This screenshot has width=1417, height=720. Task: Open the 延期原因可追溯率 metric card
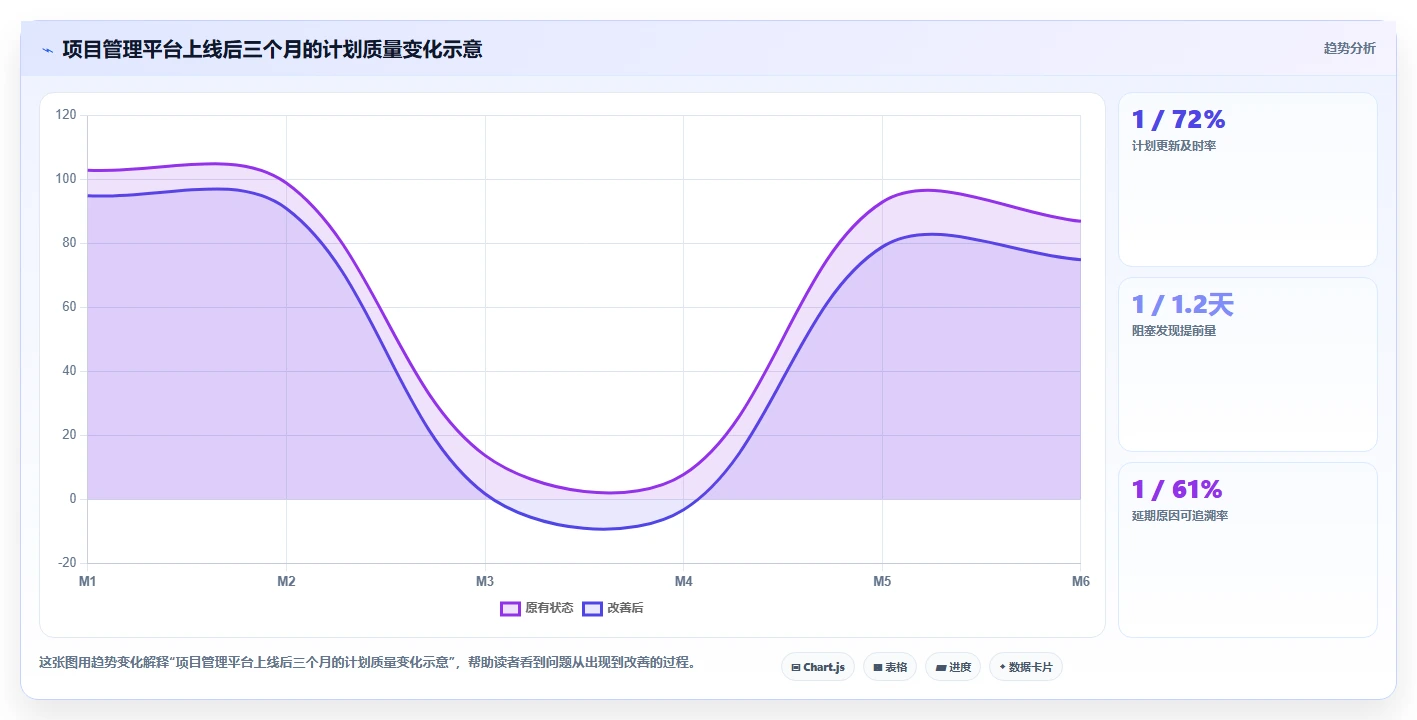(1248, 550)
